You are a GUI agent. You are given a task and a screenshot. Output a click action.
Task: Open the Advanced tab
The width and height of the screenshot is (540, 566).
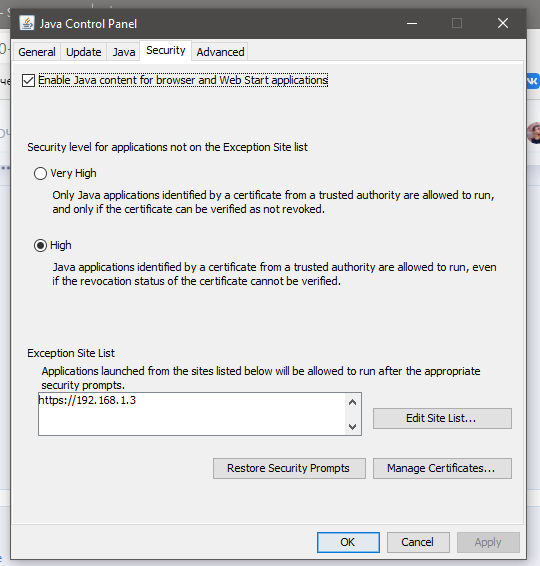220,52
